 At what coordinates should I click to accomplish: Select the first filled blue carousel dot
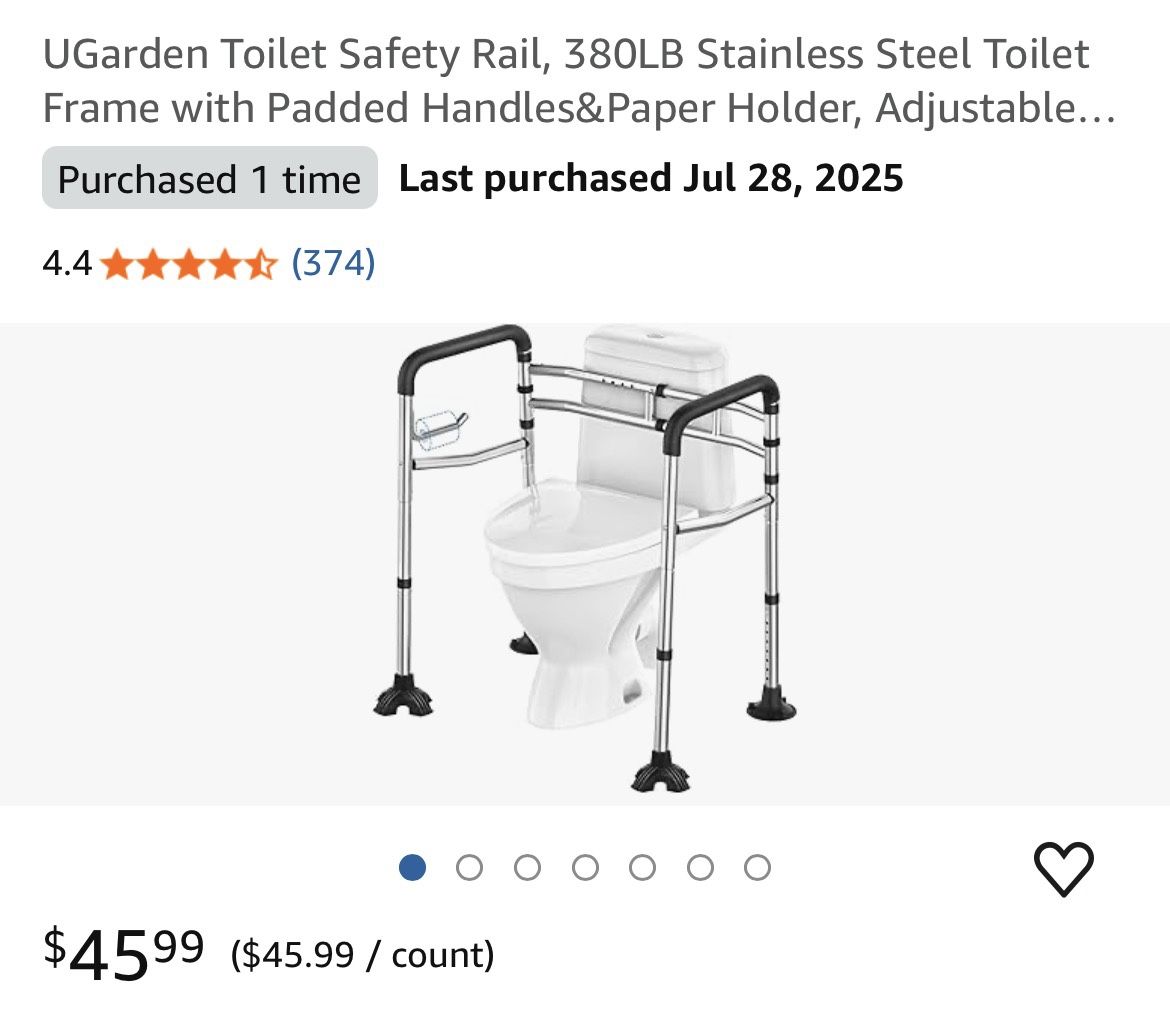pos(412,868)
